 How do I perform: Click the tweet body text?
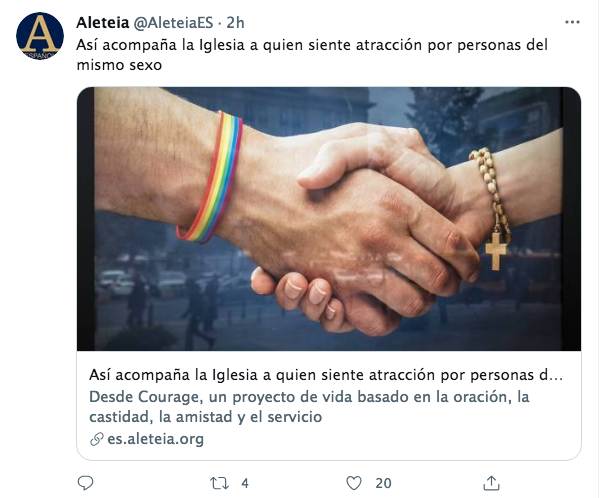(x=312, y=55)
